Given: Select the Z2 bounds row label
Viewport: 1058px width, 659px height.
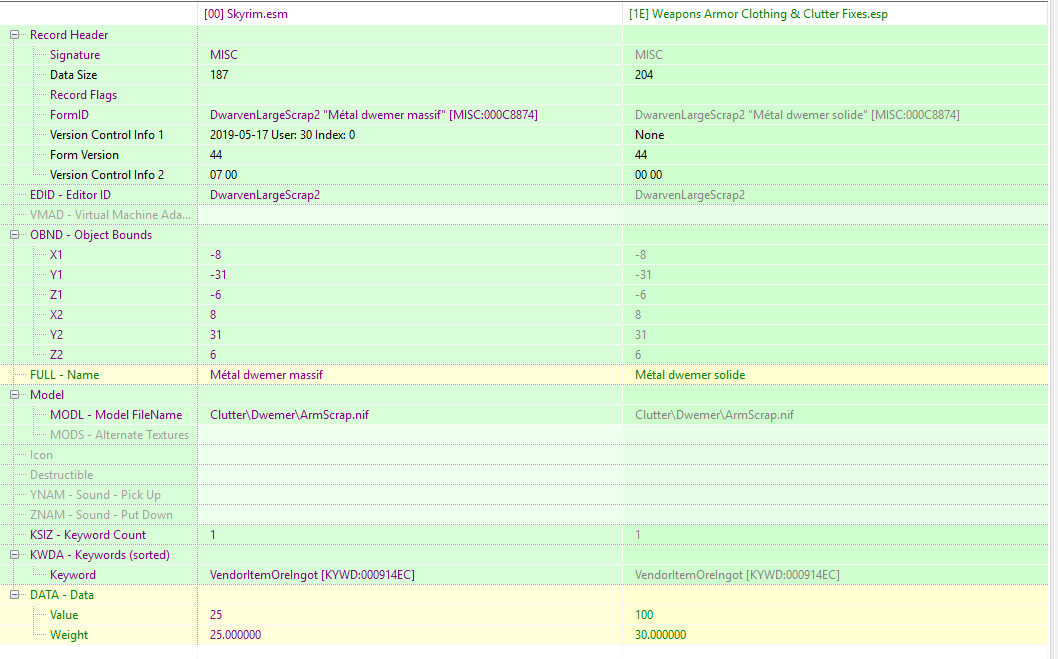Looking at the screenshot, I should pos(57,355).
